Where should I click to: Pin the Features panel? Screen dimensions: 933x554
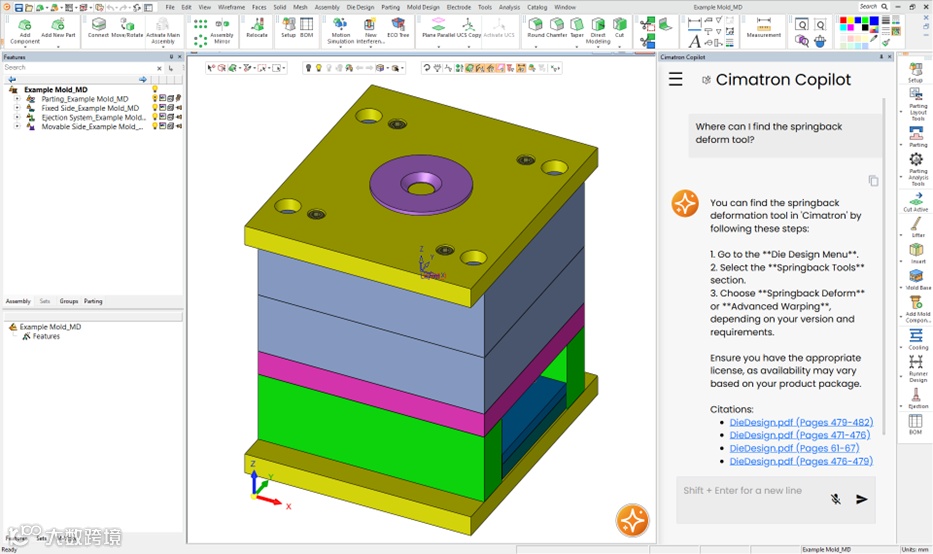171,57
